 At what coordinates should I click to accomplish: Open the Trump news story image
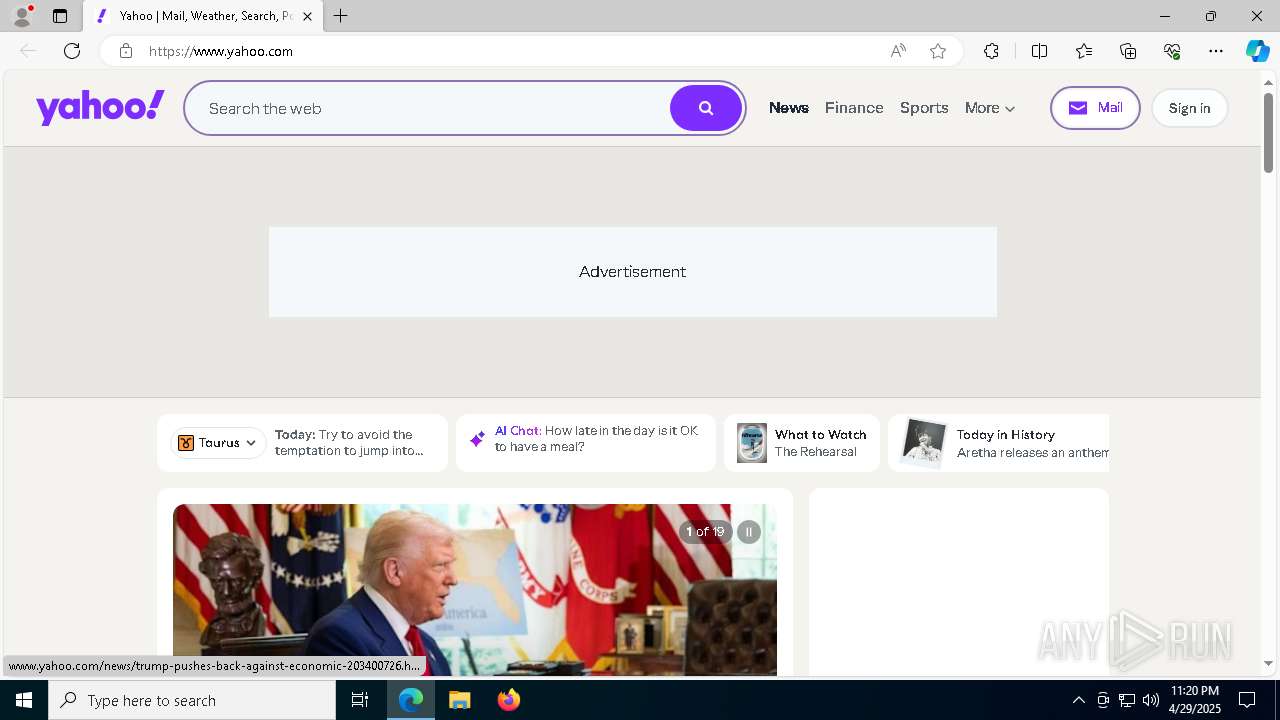pyautogui.click(x=475, y=590)
